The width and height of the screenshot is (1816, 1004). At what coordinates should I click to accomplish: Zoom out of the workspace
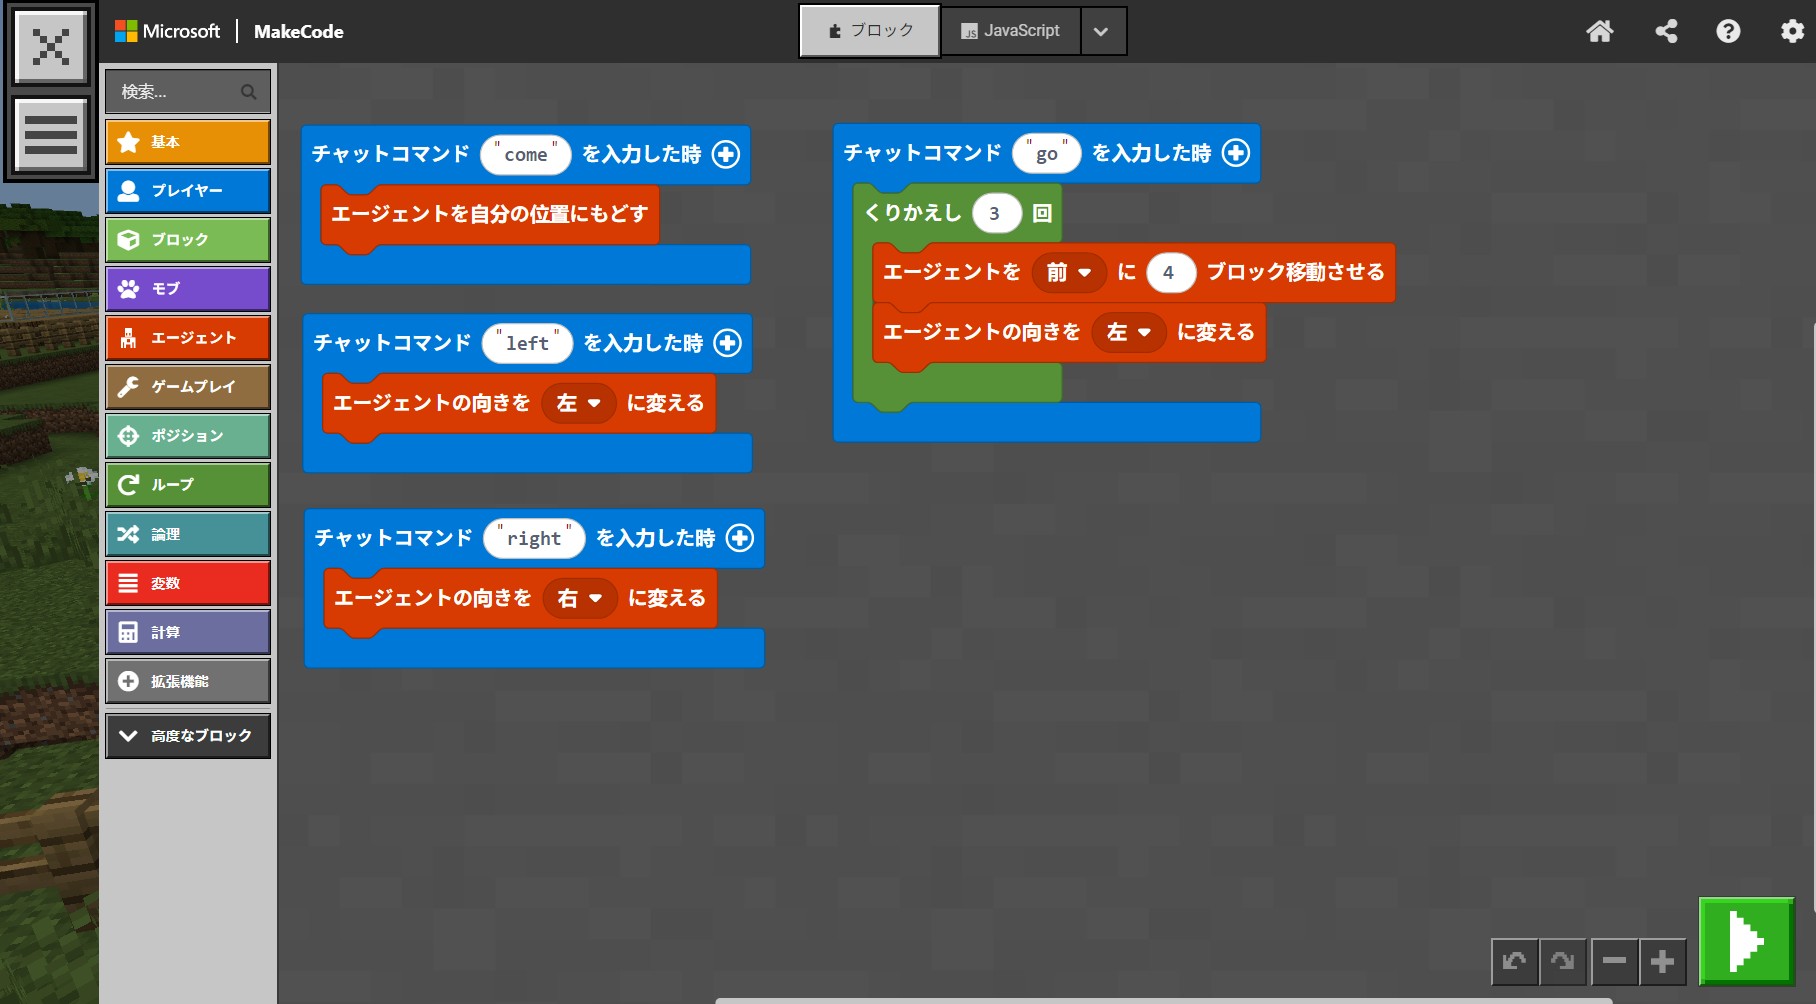pyautogui.click(x=1614, y=962)
